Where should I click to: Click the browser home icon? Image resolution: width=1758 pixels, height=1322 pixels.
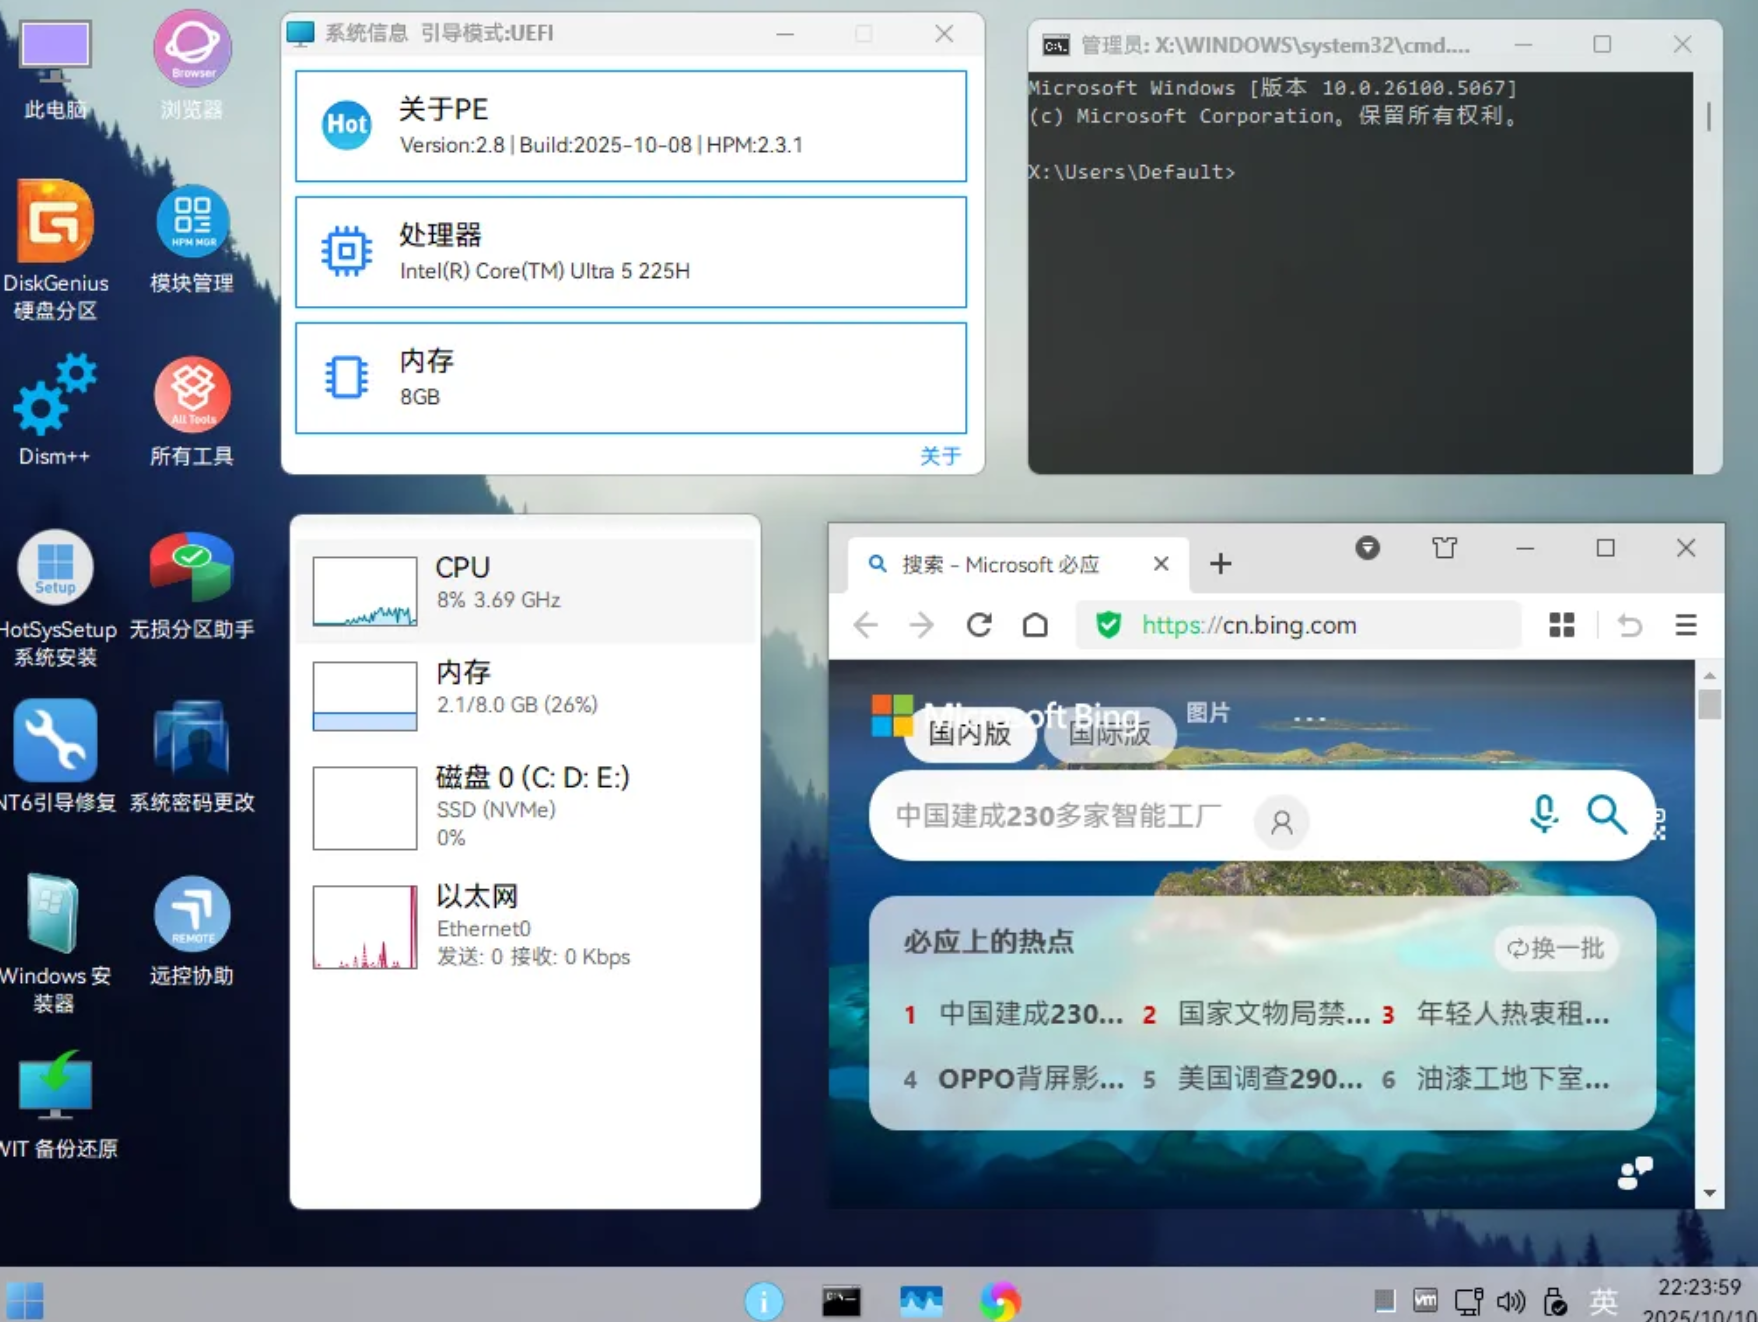[1035, 625]
